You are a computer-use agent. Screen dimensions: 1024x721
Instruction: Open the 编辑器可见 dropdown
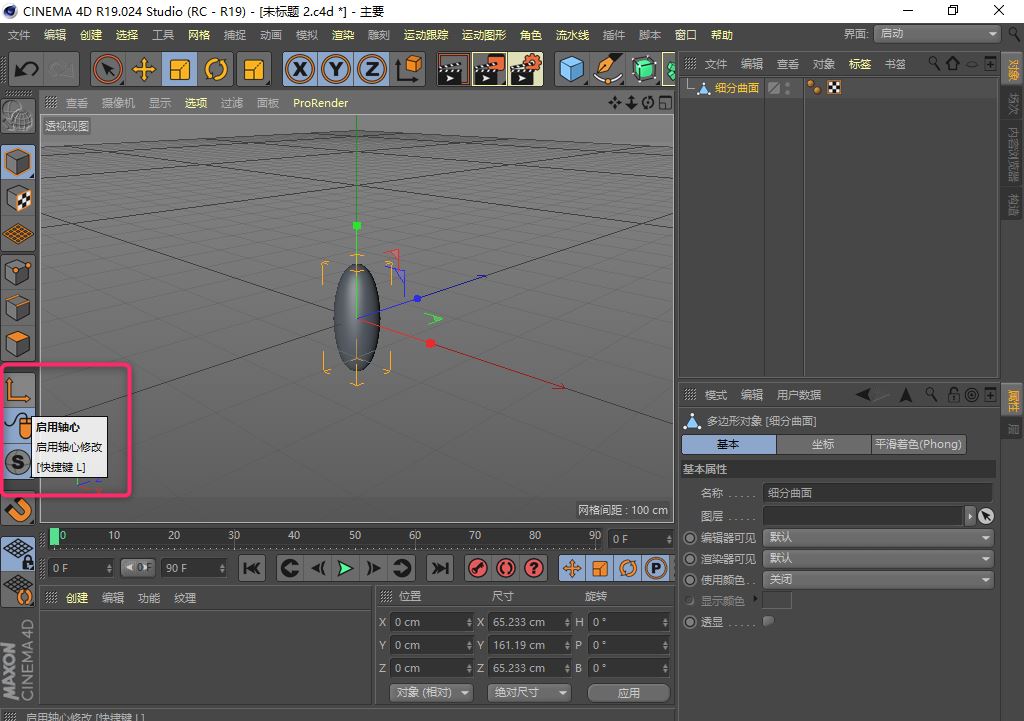(x=878, y=537)
